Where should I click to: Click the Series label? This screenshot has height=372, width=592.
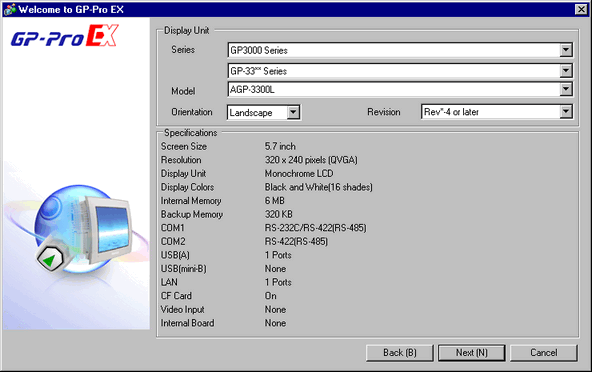pyautogui.click(x=183, y=49)
